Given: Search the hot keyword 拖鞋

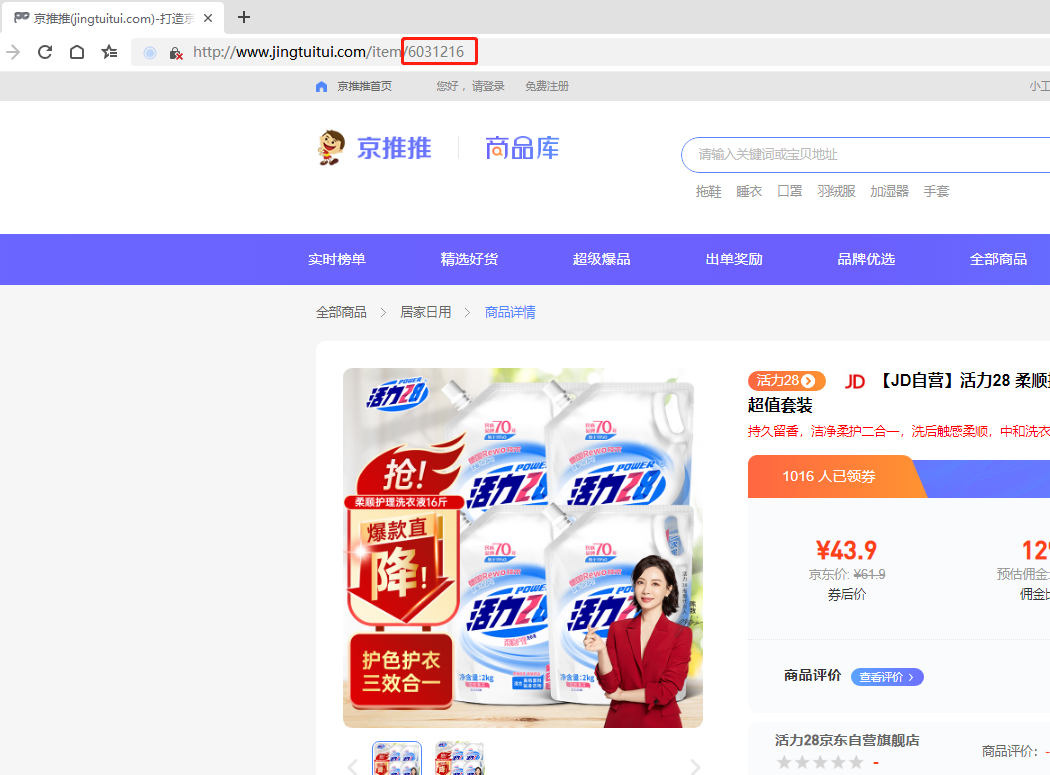Looking at the screenshot, I should [708, 192].
